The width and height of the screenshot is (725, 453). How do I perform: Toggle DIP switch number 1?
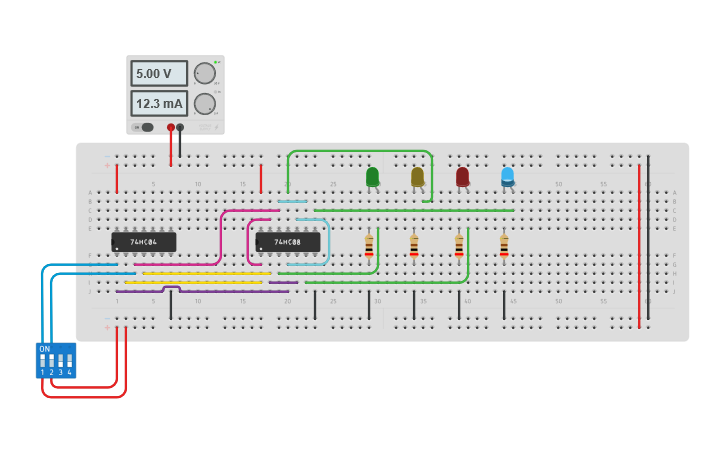tap(43, 361)
